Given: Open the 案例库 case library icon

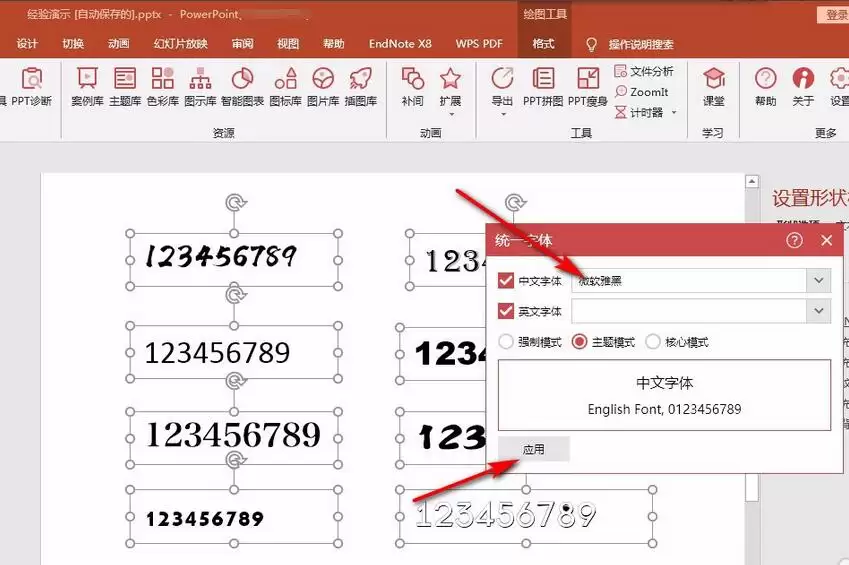Looking at the screenshot, I should point(87,86).
